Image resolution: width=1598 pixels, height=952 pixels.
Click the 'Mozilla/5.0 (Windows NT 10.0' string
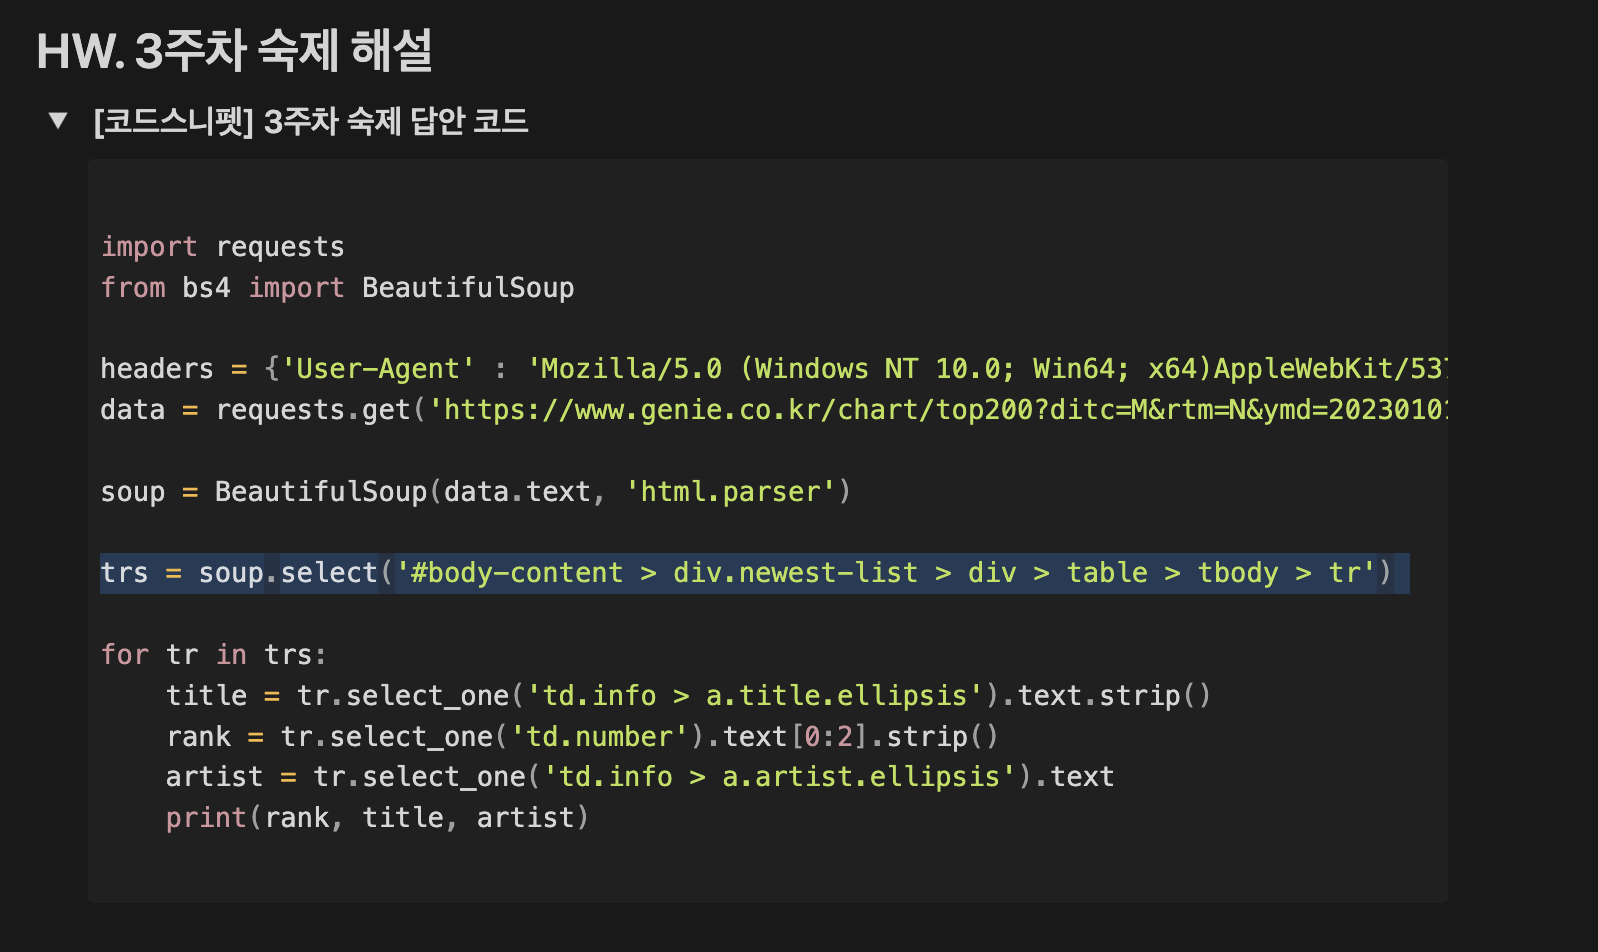[987, 369]
